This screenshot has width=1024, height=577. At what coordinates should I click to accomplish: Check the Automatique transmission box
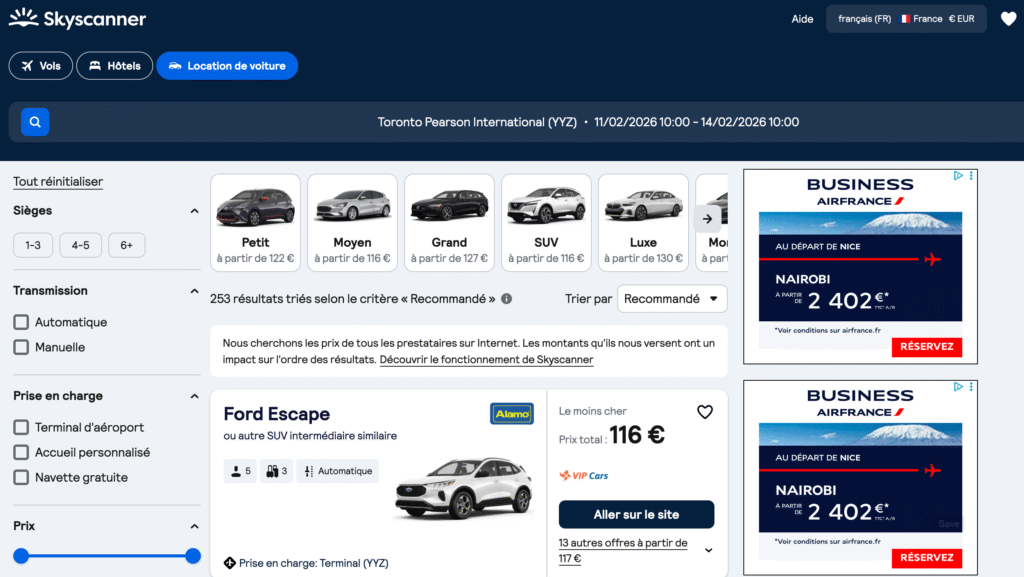tap(21, 322)
